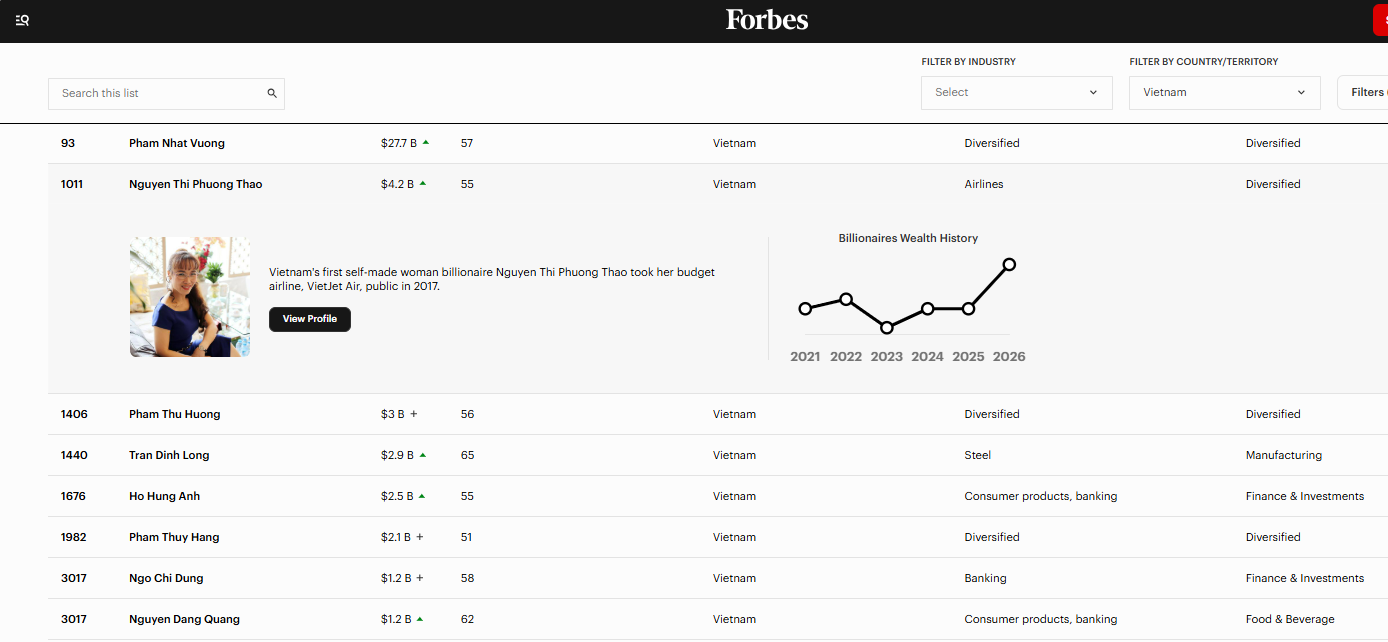Open the Filters button at the right
The width and height of the screenshot is (1388, 642).
1363,92
